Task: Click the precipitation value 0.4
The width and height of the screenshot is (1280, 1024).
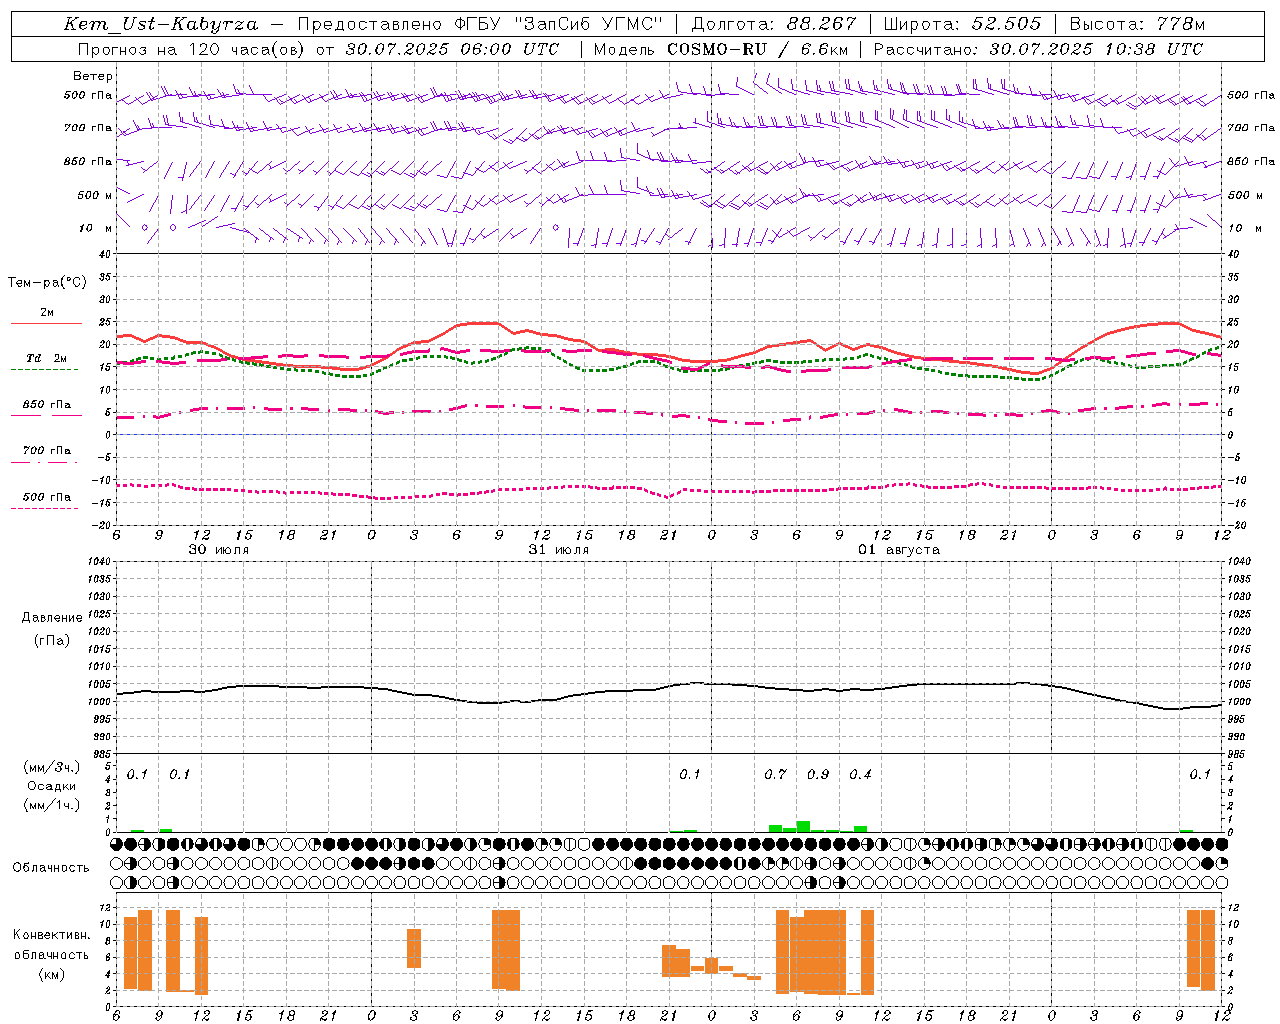Action: tap(860, 774)
